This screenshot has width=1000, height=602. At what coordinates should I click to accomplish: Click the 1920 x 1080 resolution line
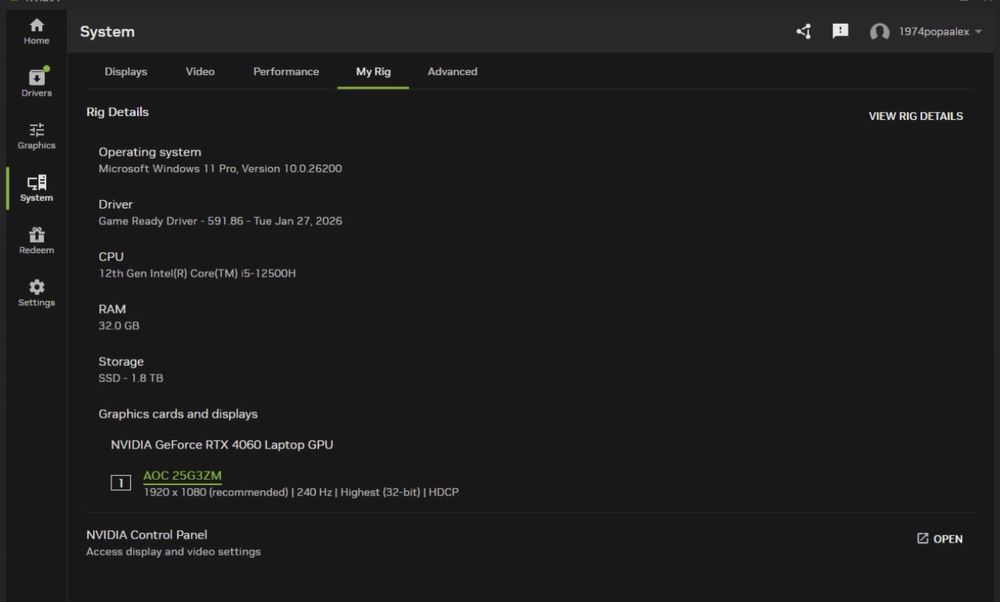click(x=301, y=492)
